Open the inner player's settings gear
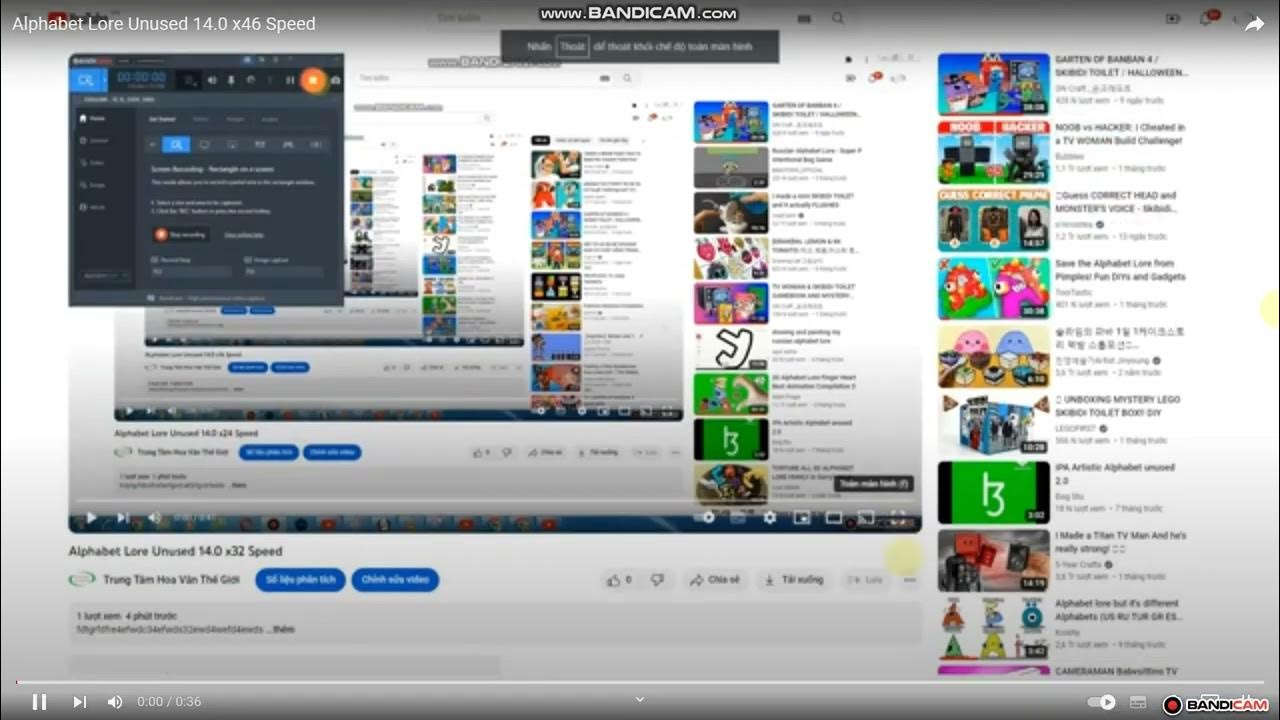The width and height of the screenshot is (1280, 720). click(770, 517)
